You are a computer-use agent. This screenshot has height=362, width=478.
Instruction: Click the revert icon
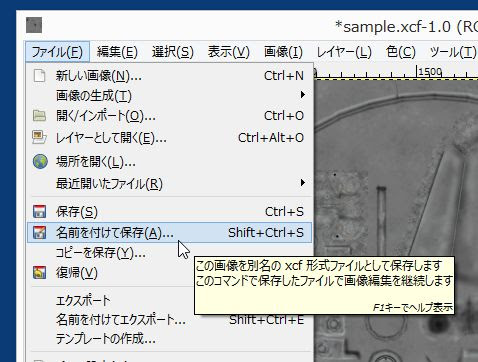tap(39, 273)
